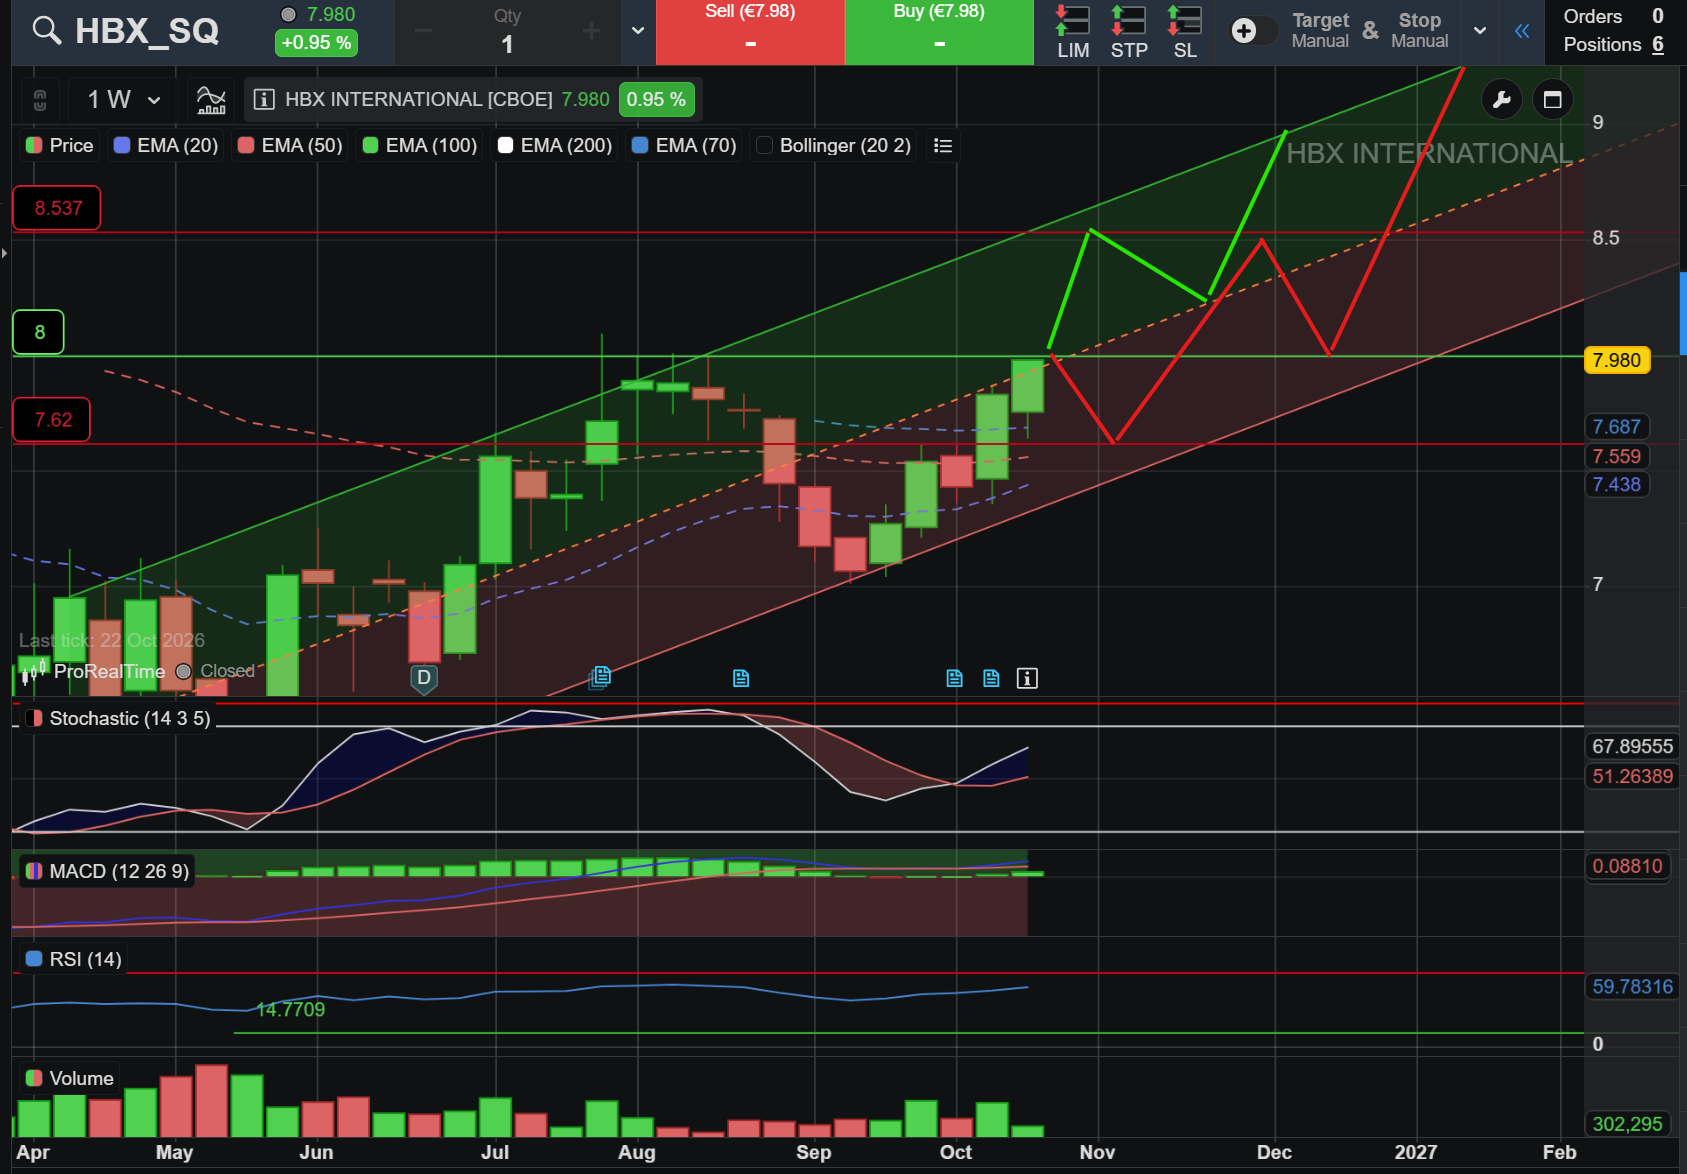Screen dimensions: 1687x1174
Task: Open the instrument search magnifier
Action: click(x=46, y=31)
